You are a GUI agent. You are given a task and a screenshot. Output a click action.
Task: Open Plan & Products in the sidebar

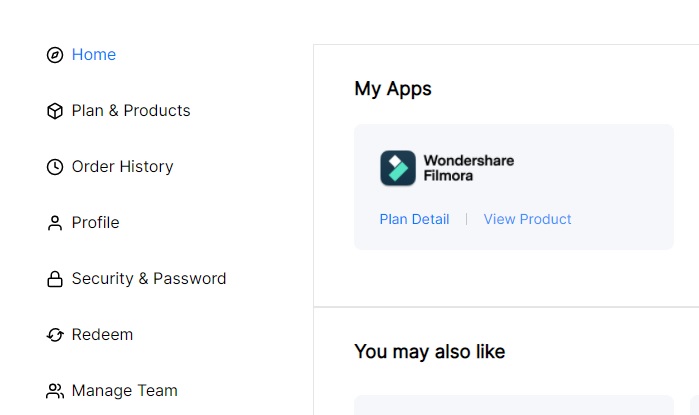pyautogui.click(x=131, y=111)
